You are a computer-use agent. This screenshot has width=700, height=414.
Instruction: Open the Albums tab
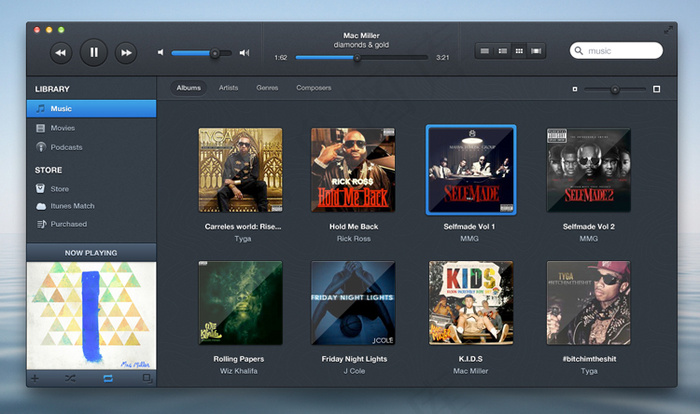coord(188,88)
